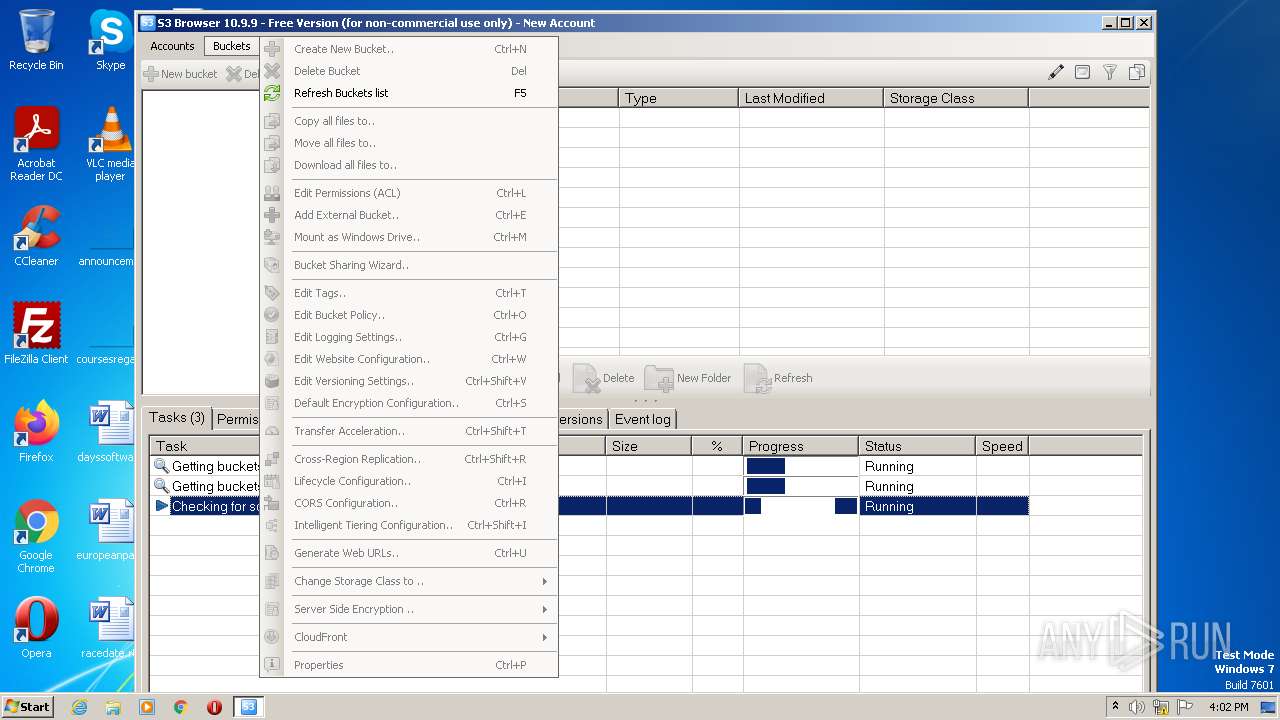1280x720 pixels.
Task: Click the empty buckets list pane
Action: [x=200, y=242]
